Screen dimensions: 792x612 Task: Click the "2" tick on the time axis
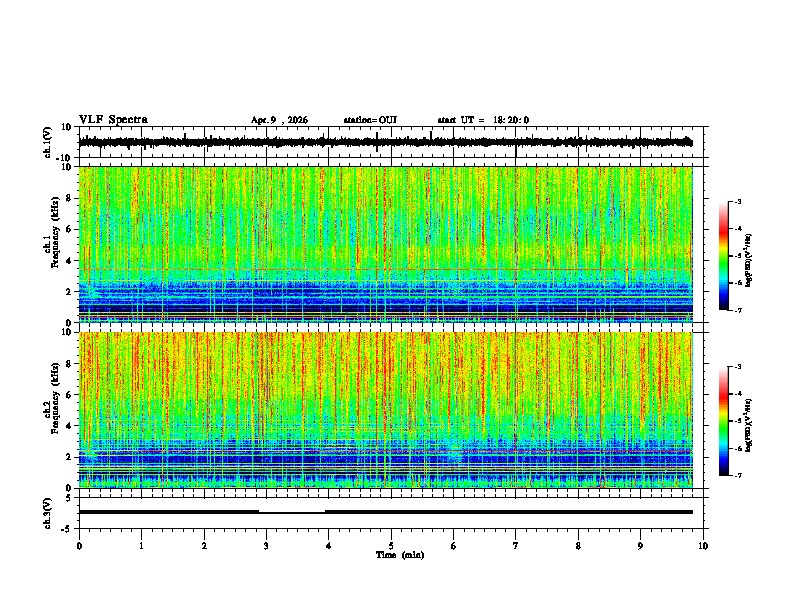tap(204, 546)
